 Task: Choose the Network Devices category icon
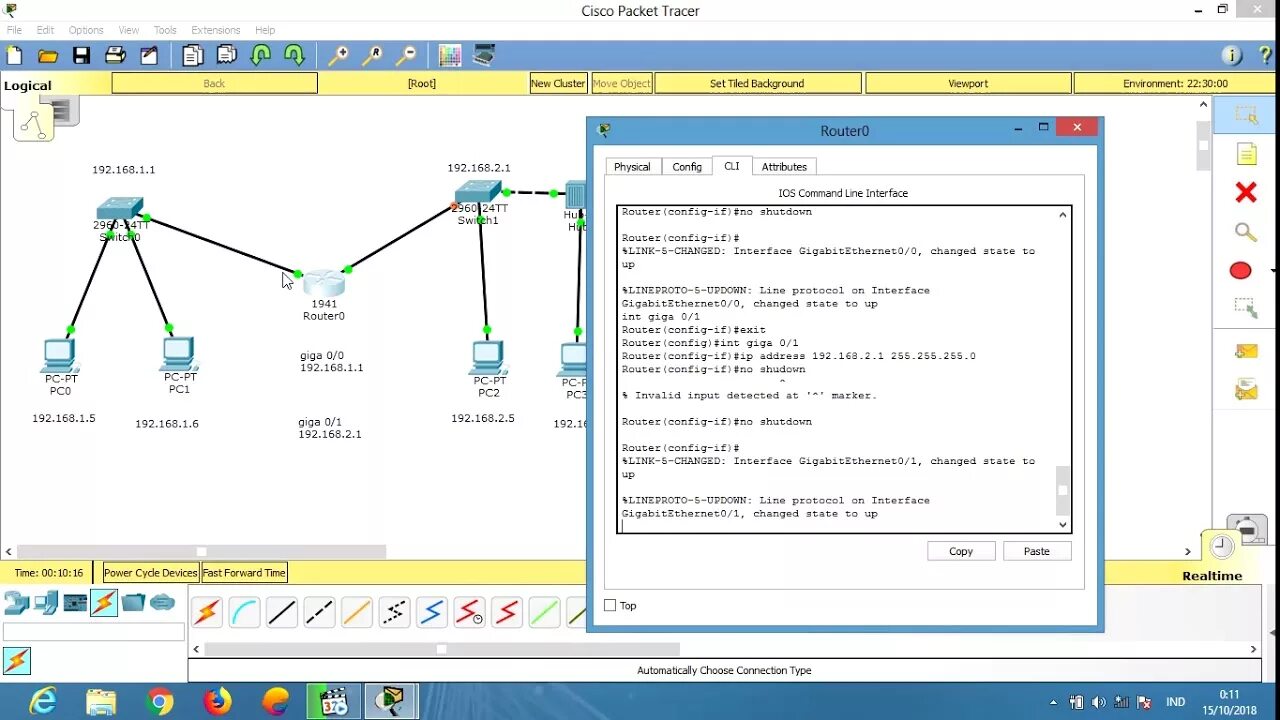(x=16, y=603)
